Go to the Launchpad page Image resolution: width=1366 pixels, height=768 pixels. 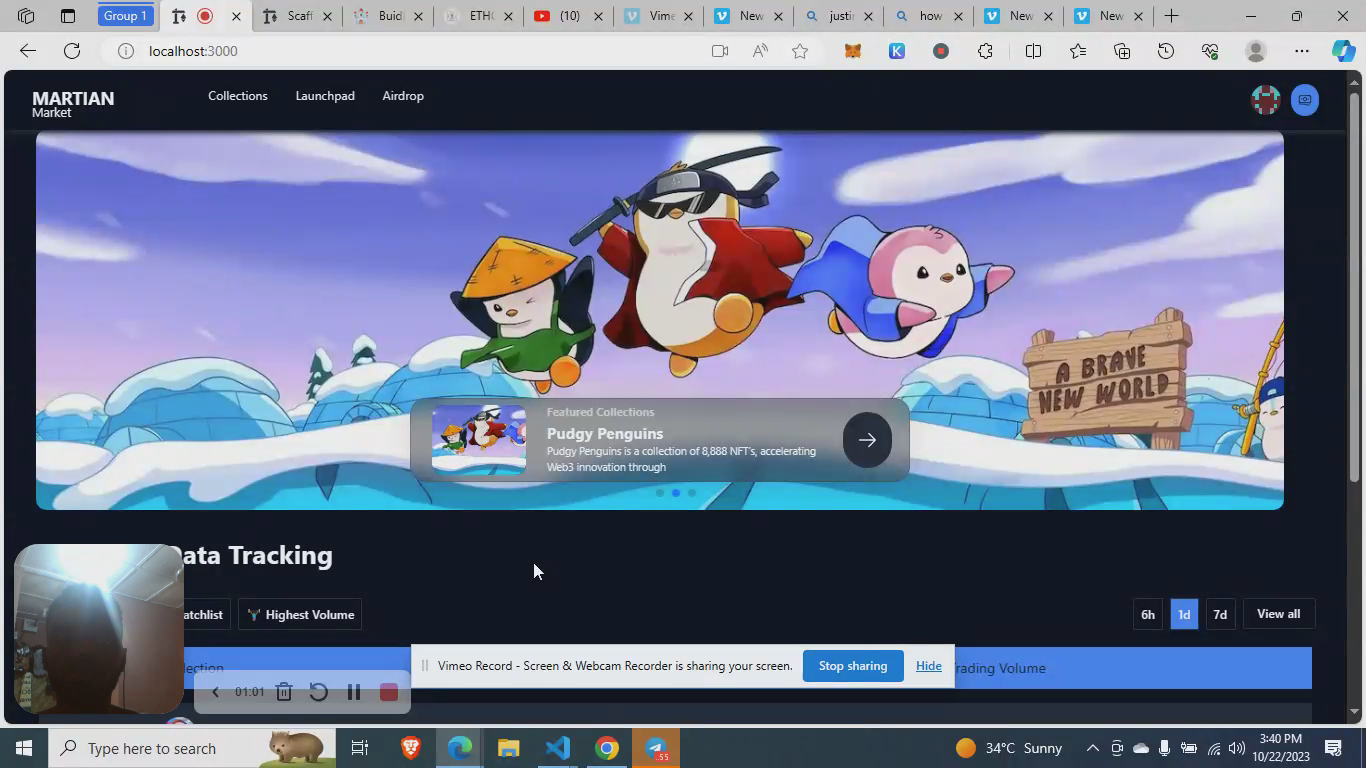(x=324, y=96)
